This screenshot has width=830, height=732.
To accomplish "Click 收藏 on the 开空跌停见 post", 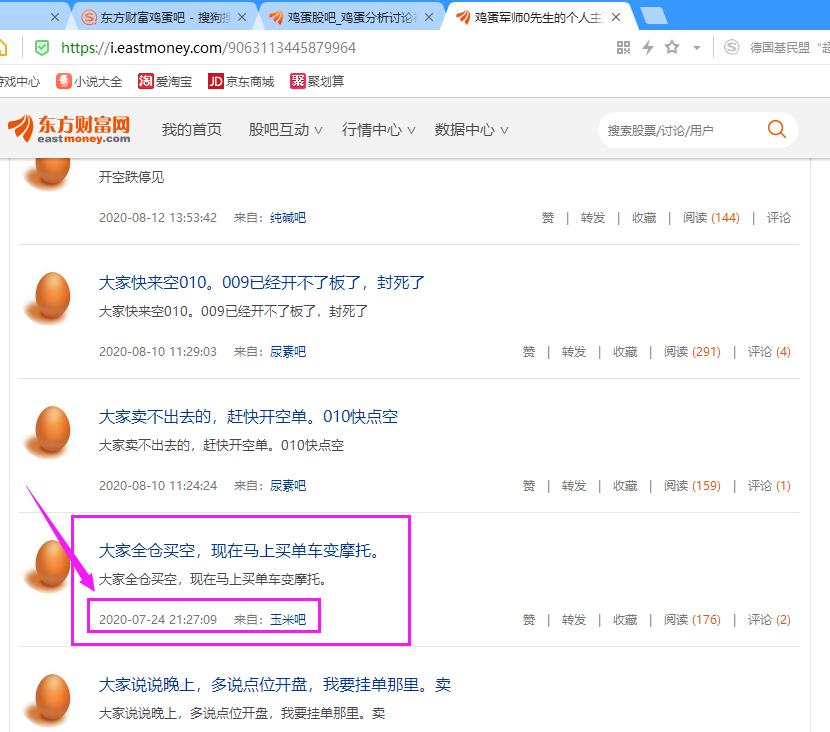I will [644, 218].
